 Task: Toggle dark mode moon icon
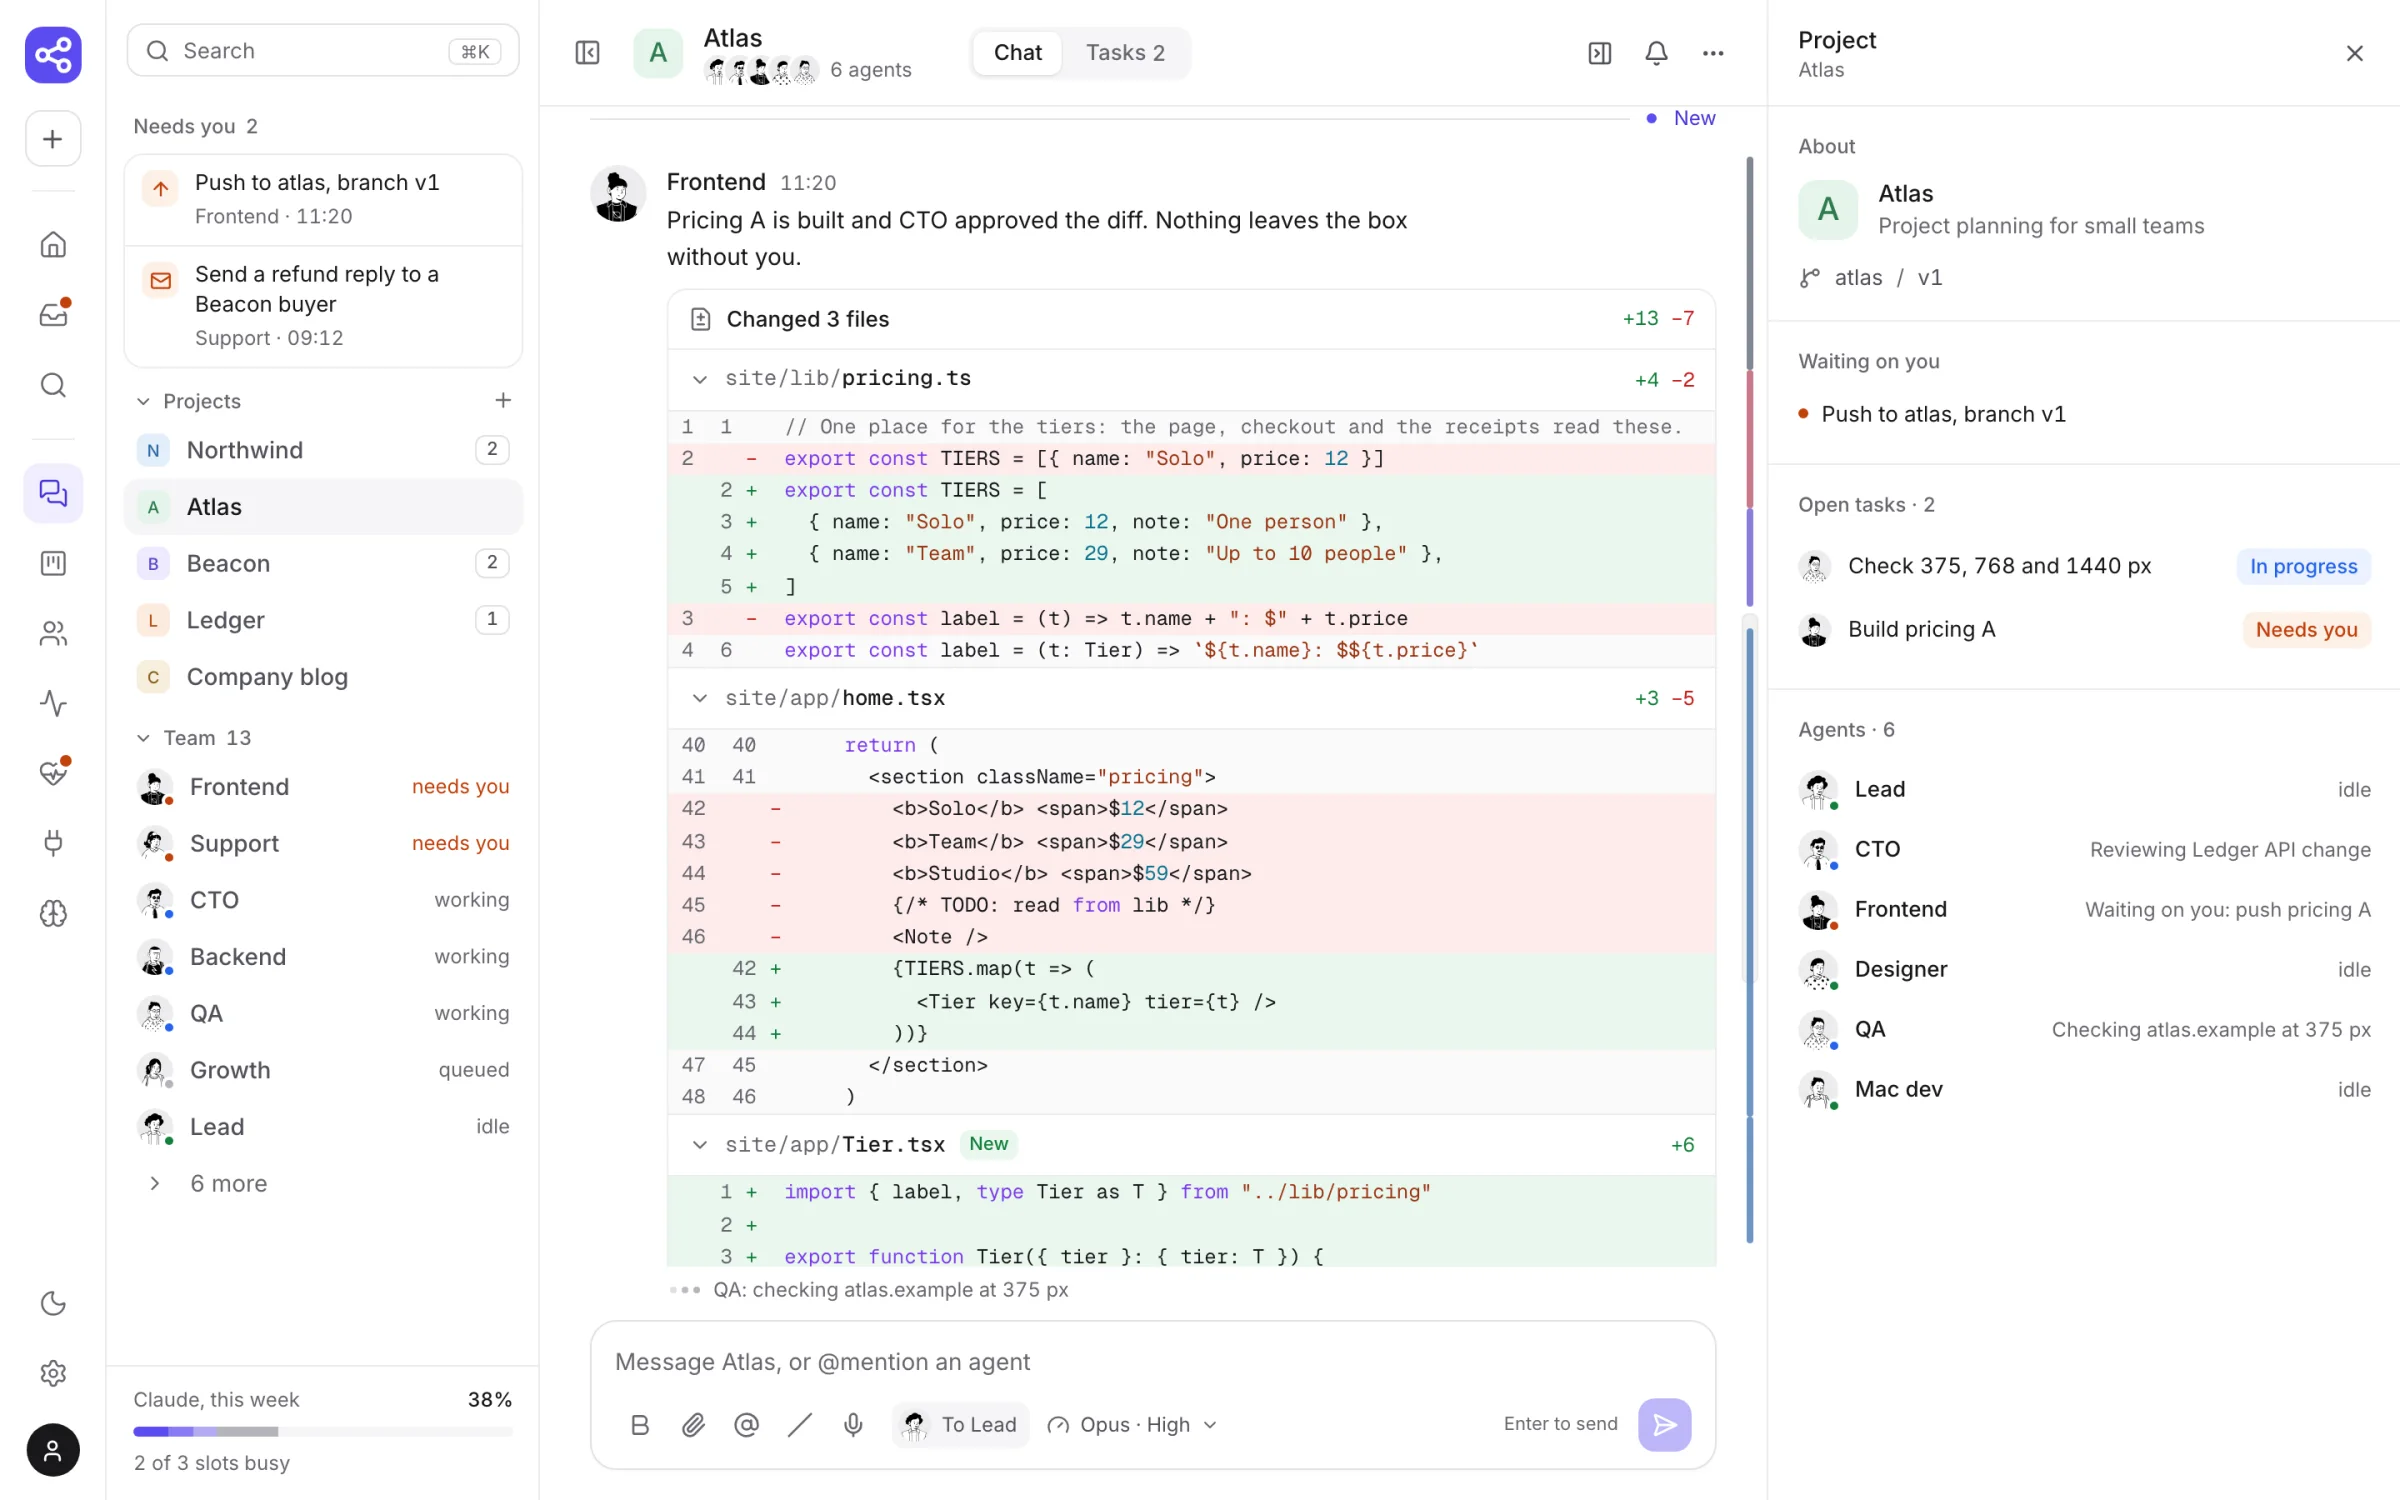point(53,1303)
